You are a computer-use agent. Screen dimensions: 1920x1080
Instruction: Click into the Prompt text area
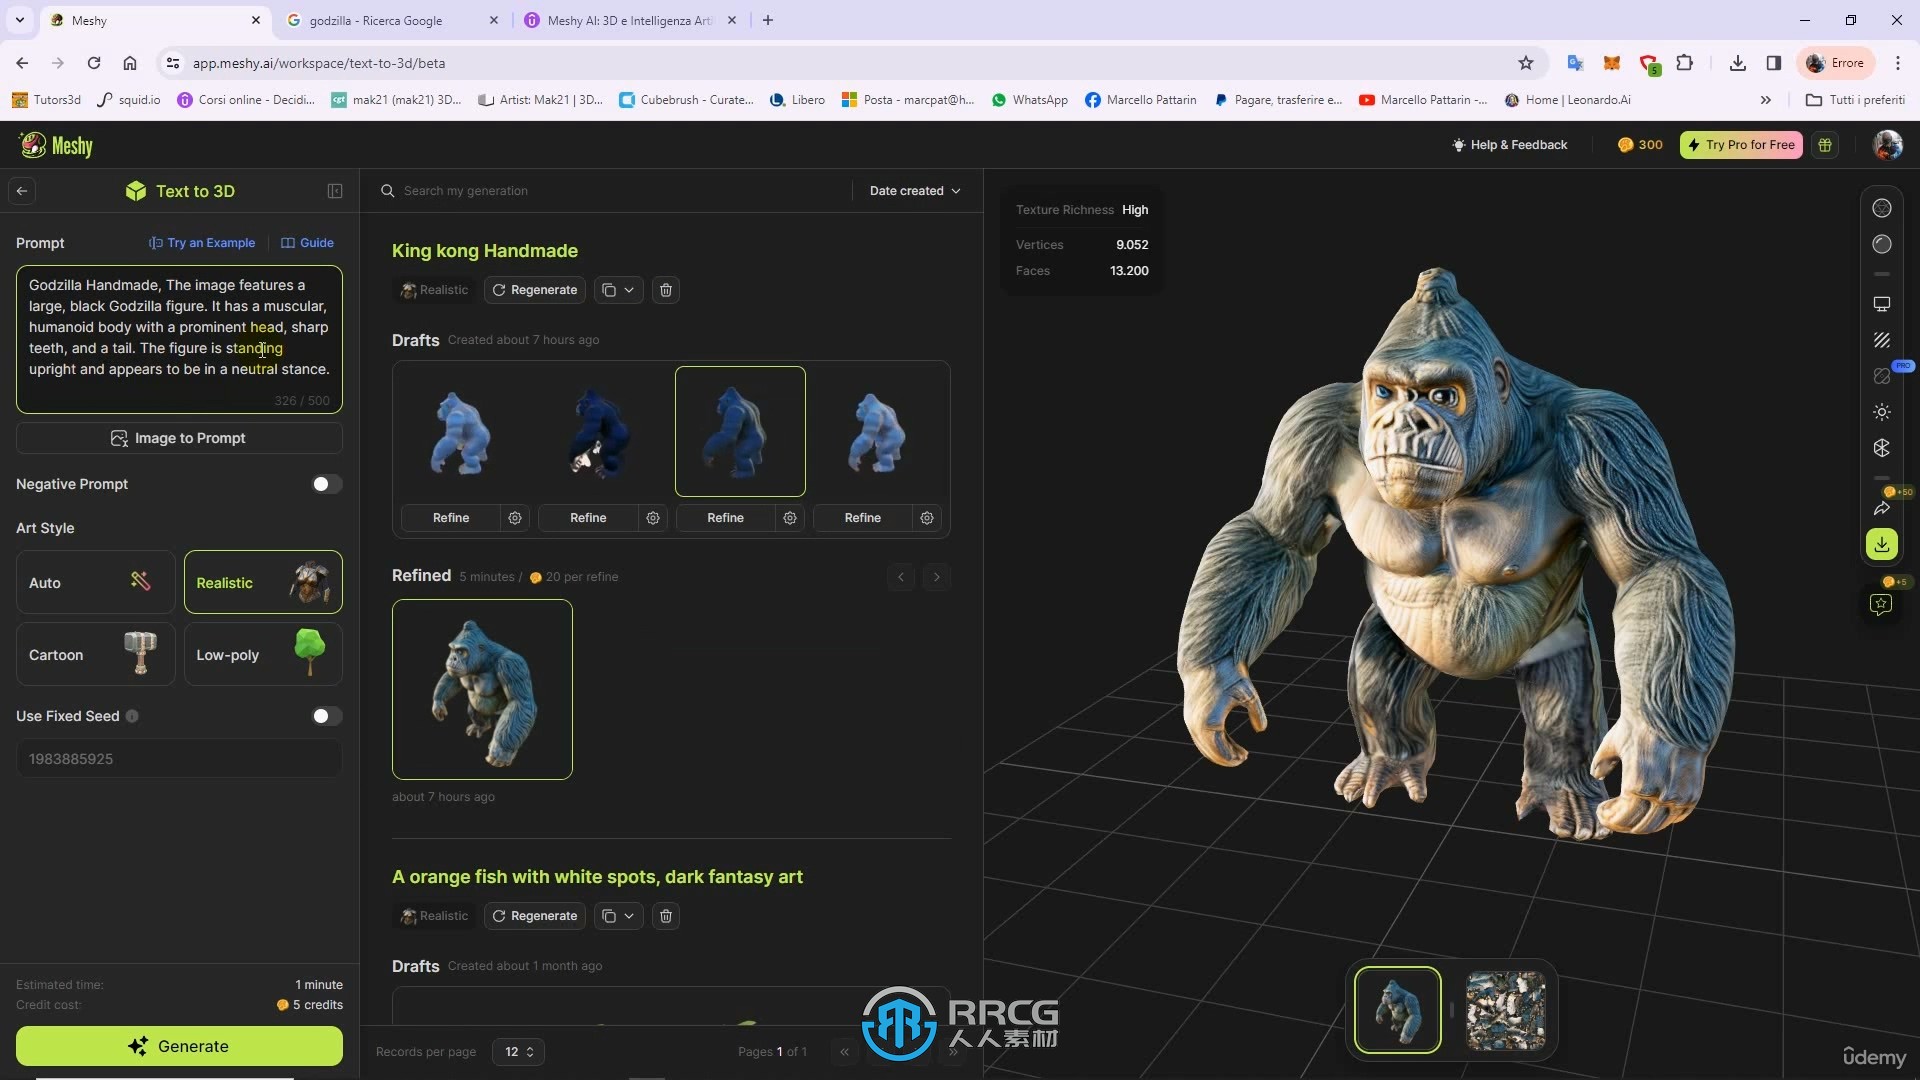[x=179, y=339]
